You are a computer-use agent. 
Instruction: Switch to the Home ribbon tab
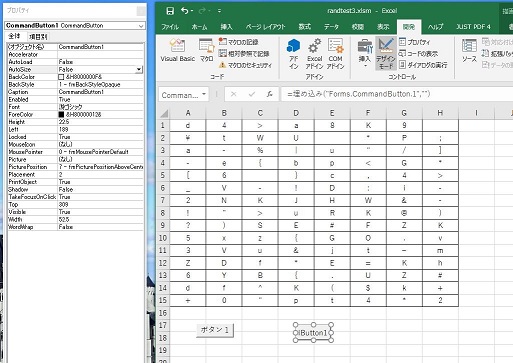click(x=199, y=27)
